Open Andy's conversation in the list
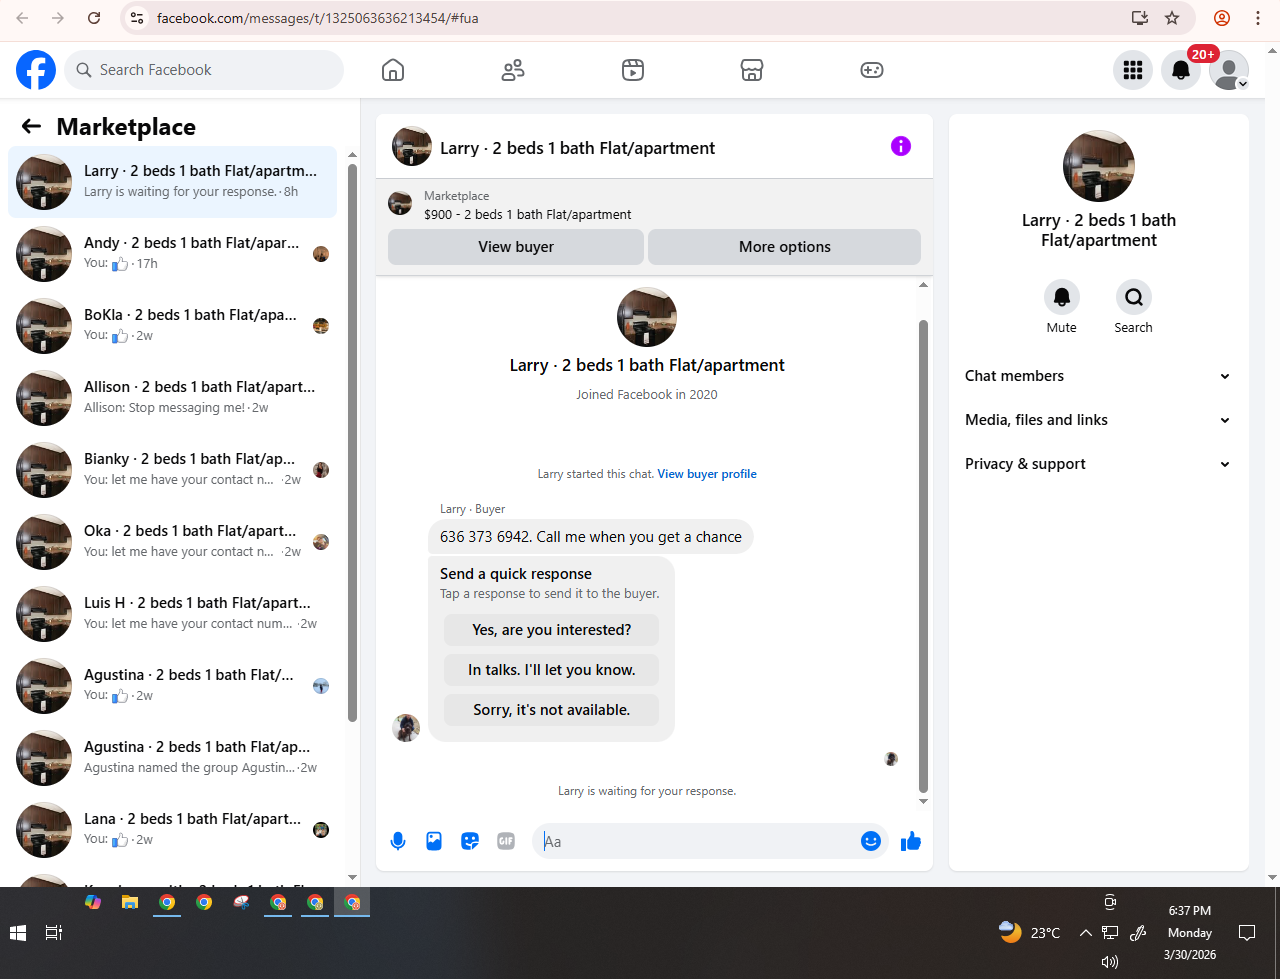Screen dimensions: 1280x979 [173, 254]
